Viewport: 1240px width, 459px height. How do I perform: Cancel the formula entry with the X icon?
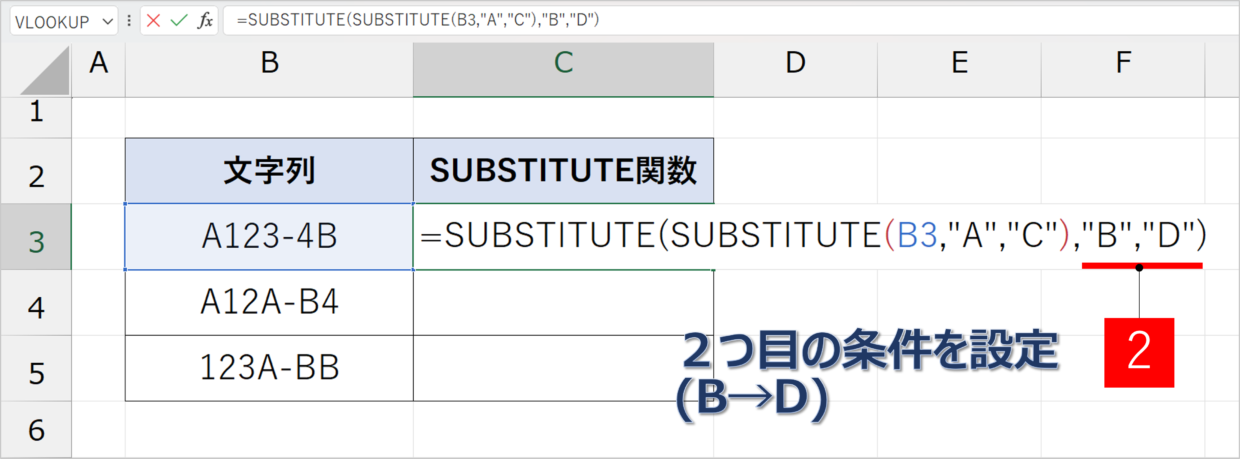coord(154,20)
